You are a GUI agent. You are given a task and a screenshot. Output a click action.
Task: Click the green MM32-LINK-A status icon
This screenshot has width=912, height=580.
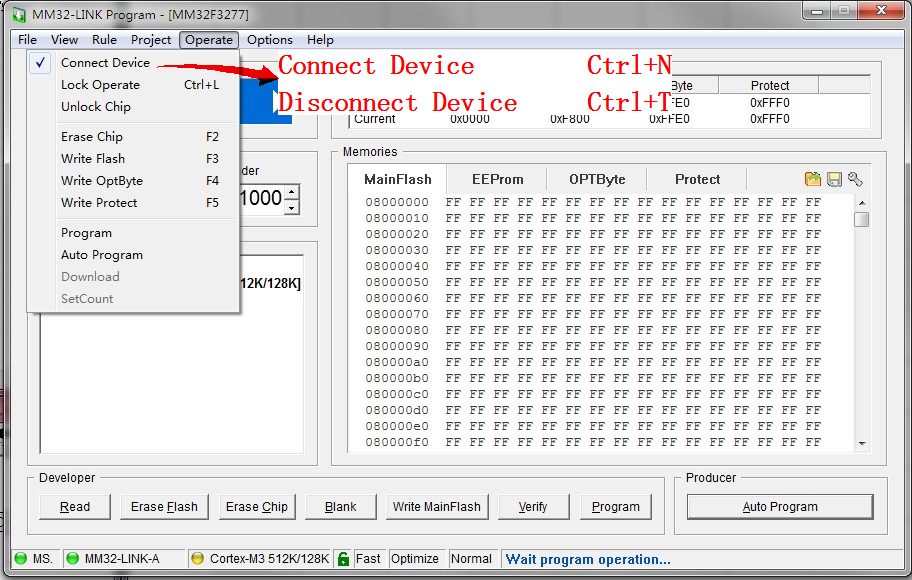point(70,559)
